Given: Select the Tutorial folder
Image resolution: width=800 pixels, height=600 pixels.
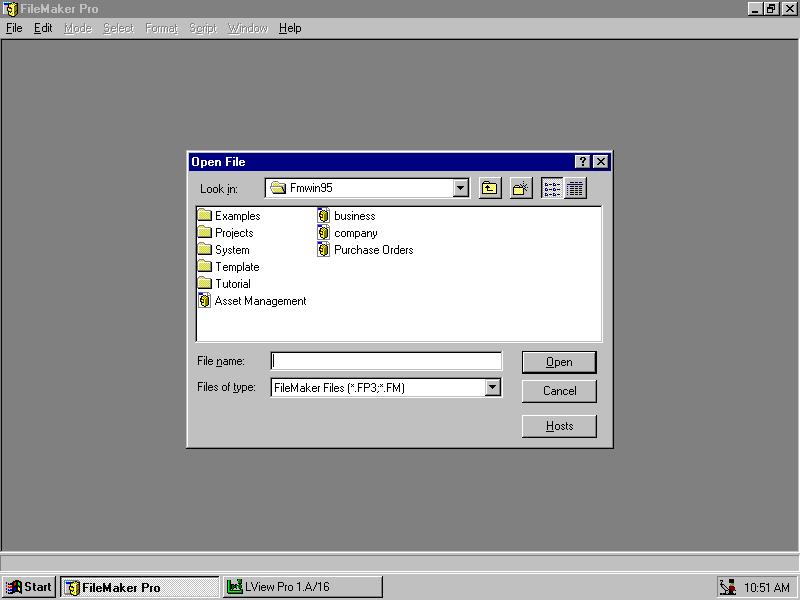Looking at the screenshot, I should click(x=232, y=284).
